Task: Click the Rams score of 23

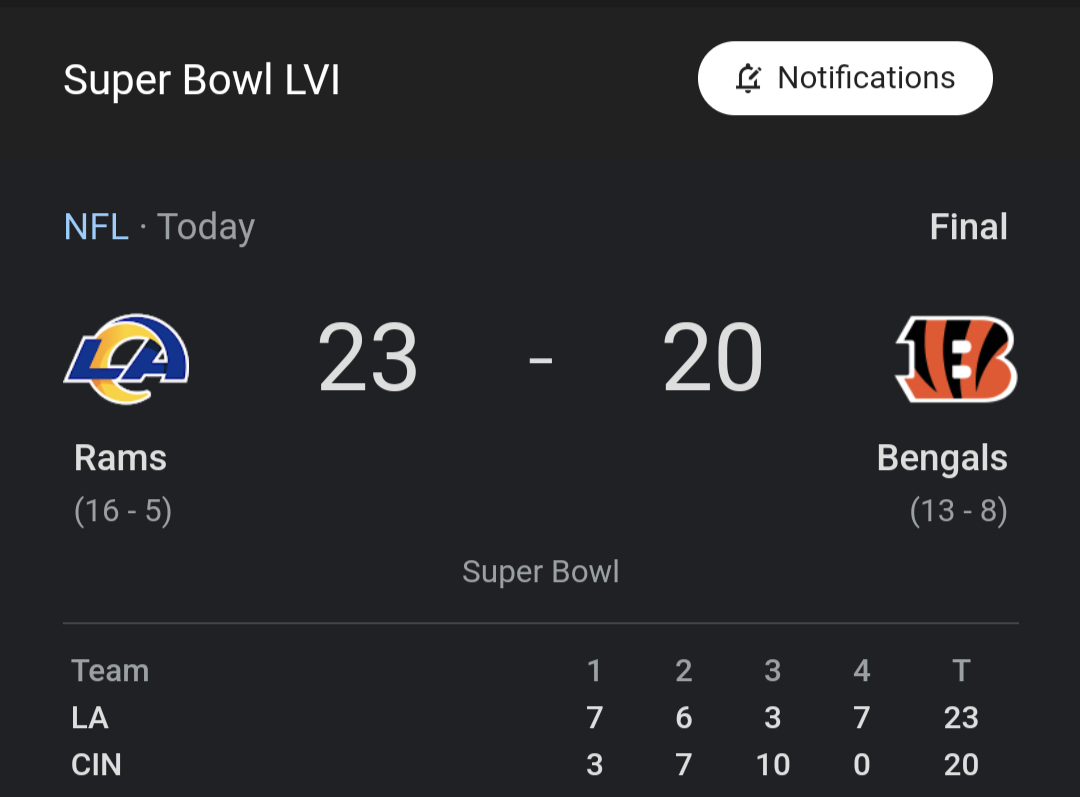Action: point(367,357)
